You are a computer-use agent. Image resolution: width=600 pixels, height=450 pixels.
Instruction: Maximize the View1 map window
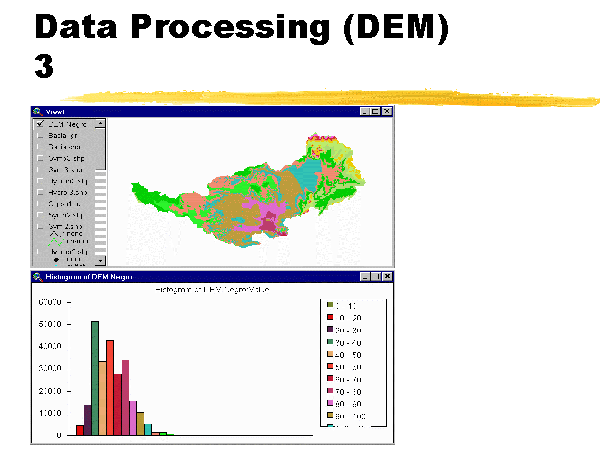376,112
